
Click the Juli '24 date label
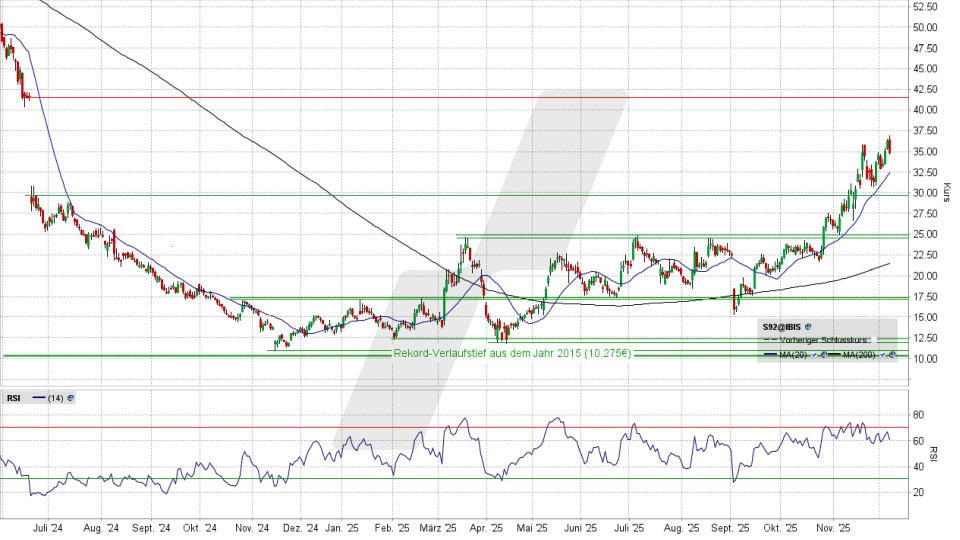click(x=48, y=528)
